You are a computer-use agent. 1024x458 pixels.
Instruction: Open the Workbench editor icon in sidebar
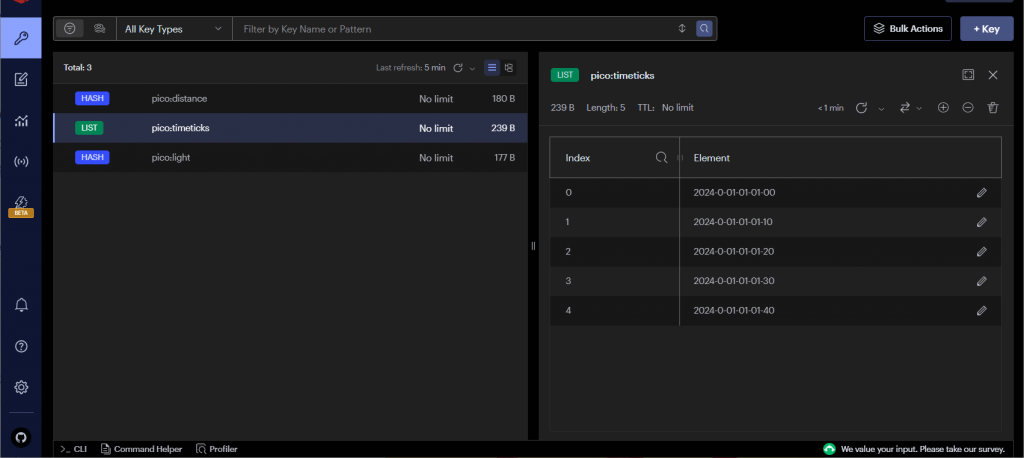[x=21, y=80]
